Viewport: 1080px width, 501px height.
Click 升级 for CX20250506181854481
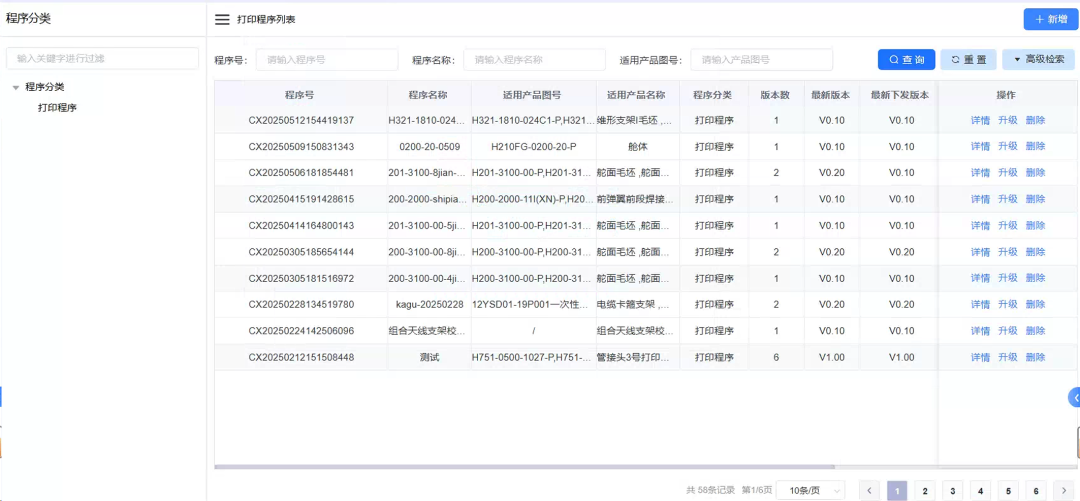[x=1008, y=172]
